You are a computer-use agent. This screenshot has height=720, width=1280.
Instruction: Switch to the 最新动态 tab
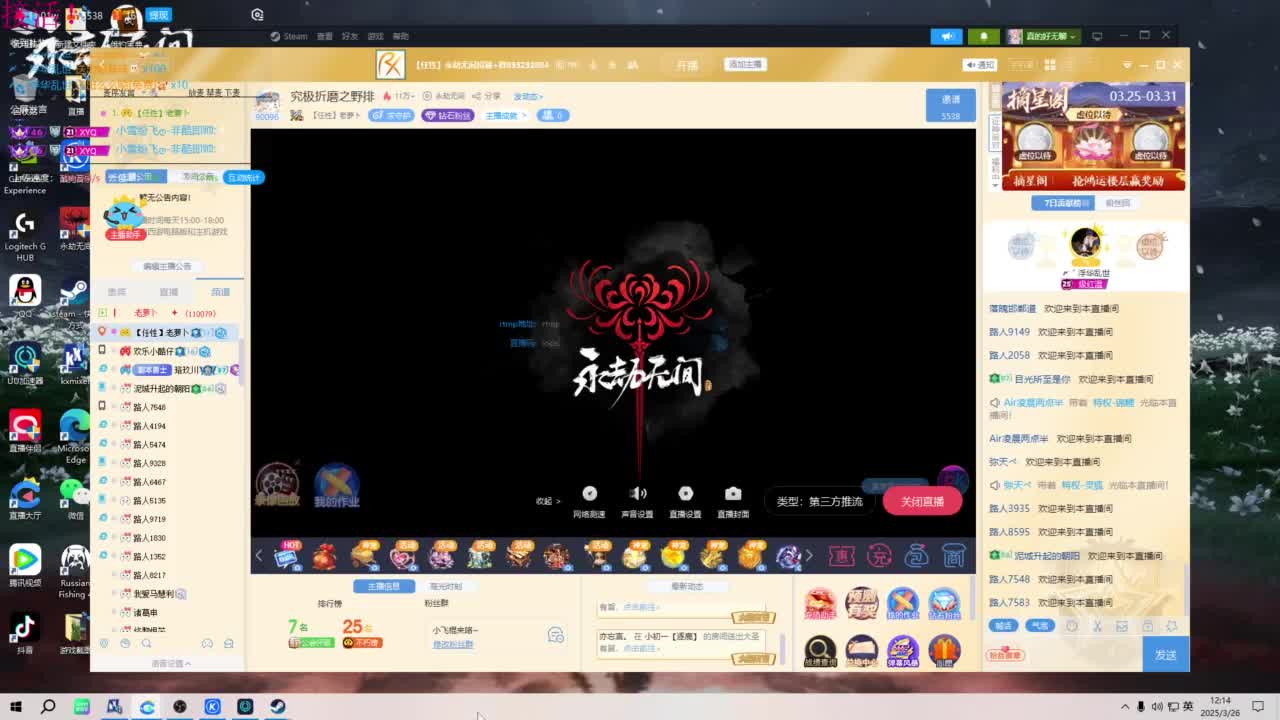point(687,586)
